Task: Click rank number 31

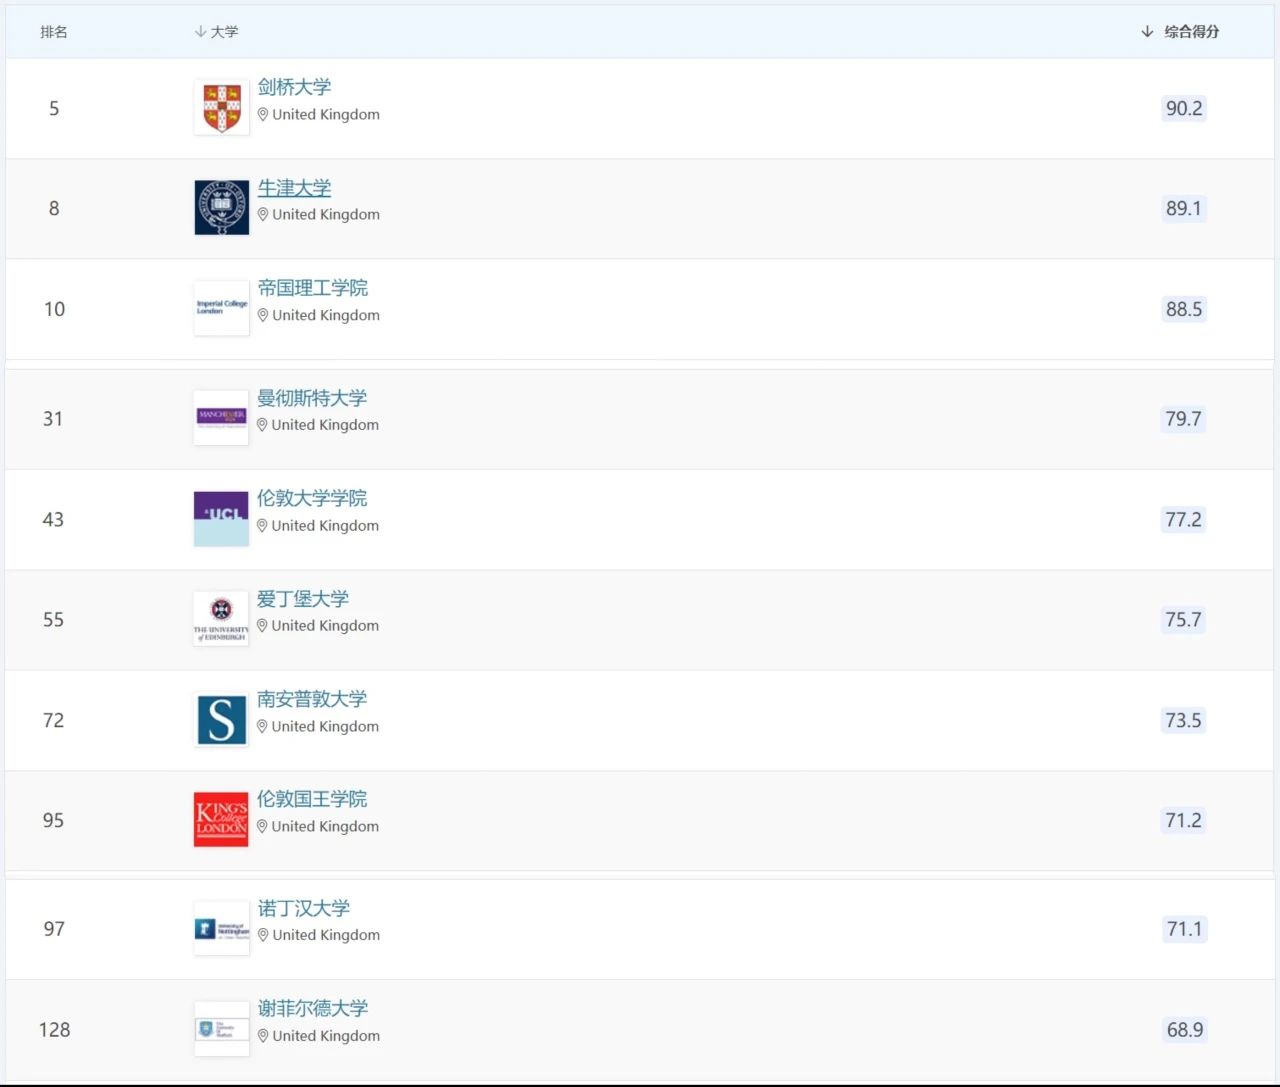Action: 53,419
